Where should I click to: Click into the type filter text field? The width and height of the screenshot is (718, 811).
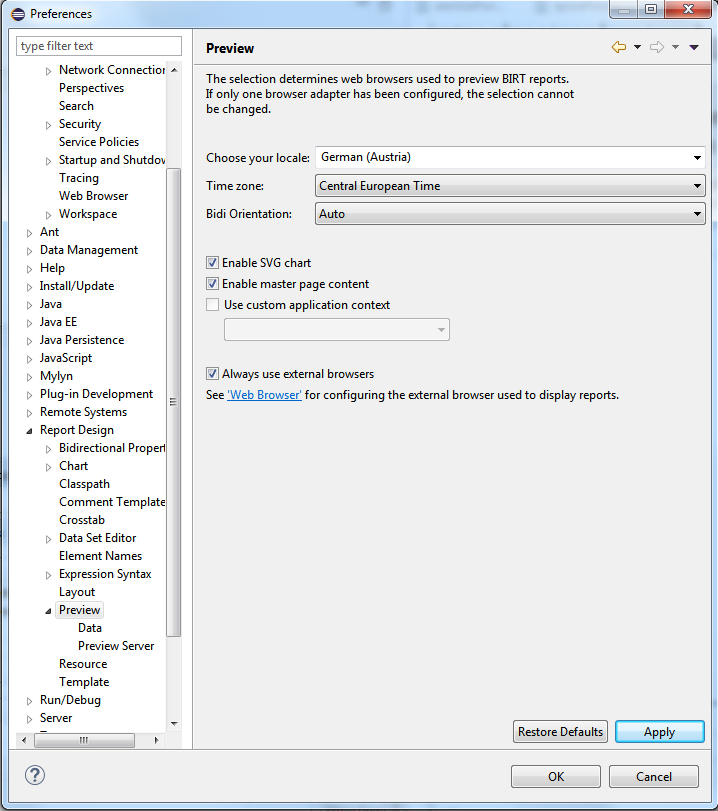tap(99, 46)
